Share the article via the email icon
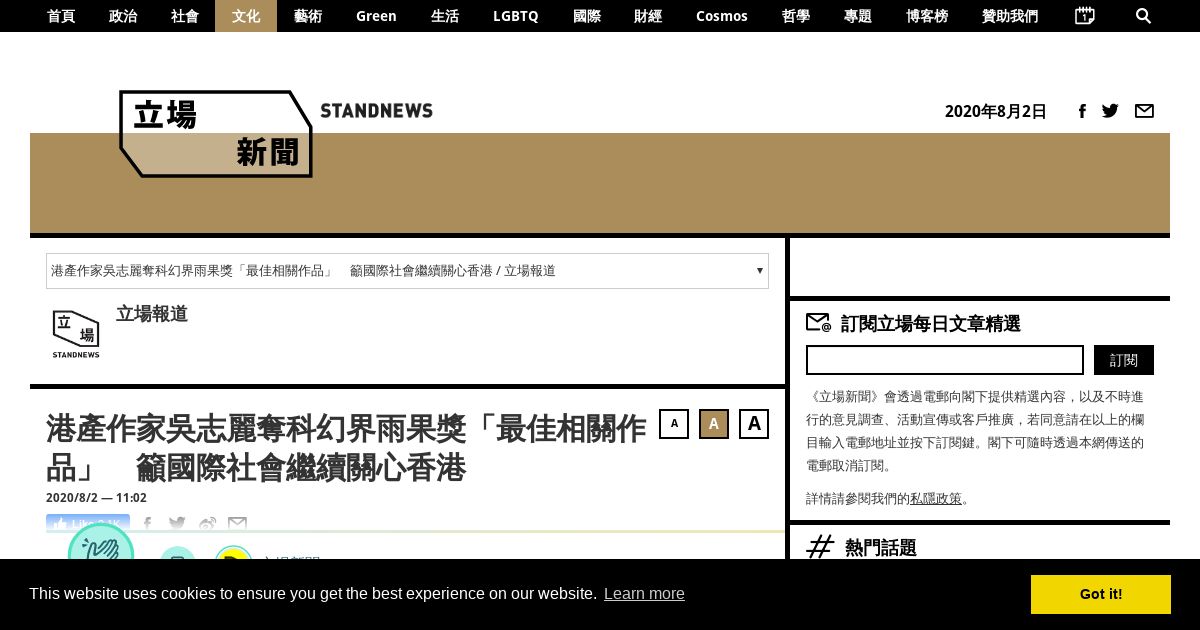The width and height of the screenshot is (1200, 630). click(x=237, y=524)
